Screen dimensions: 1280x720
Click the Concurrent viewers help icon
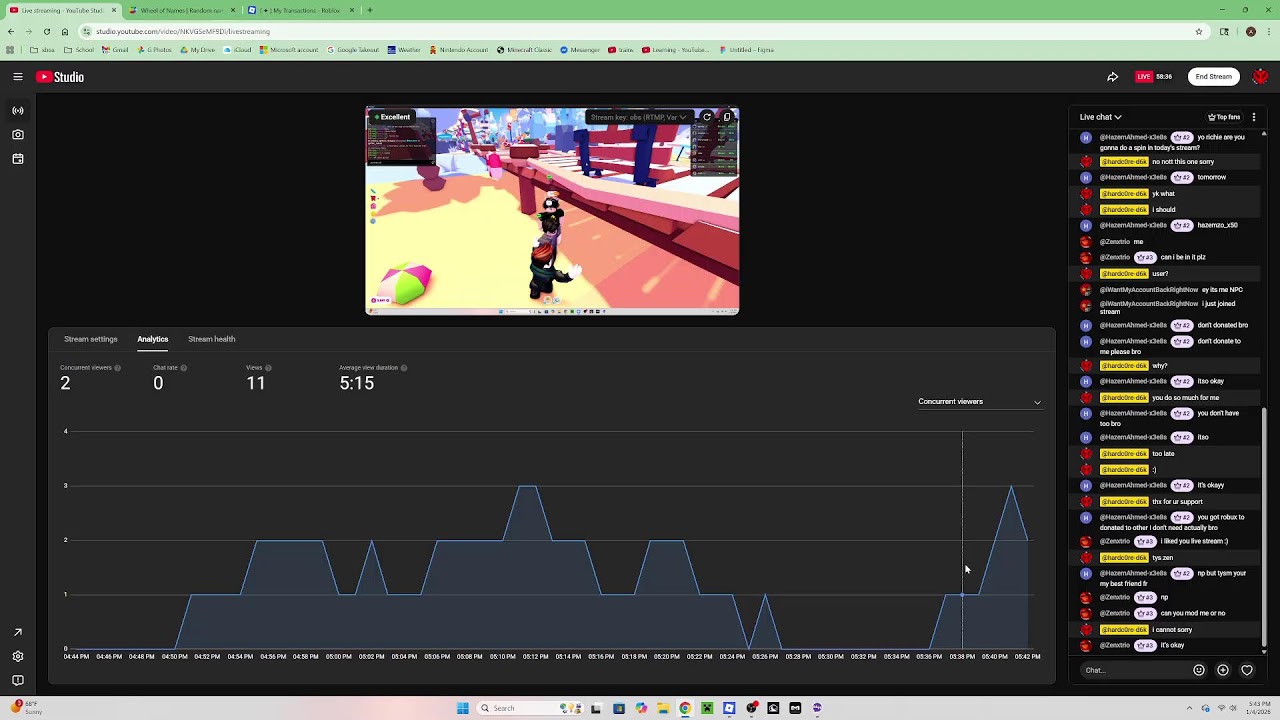(x=117, y=368)
